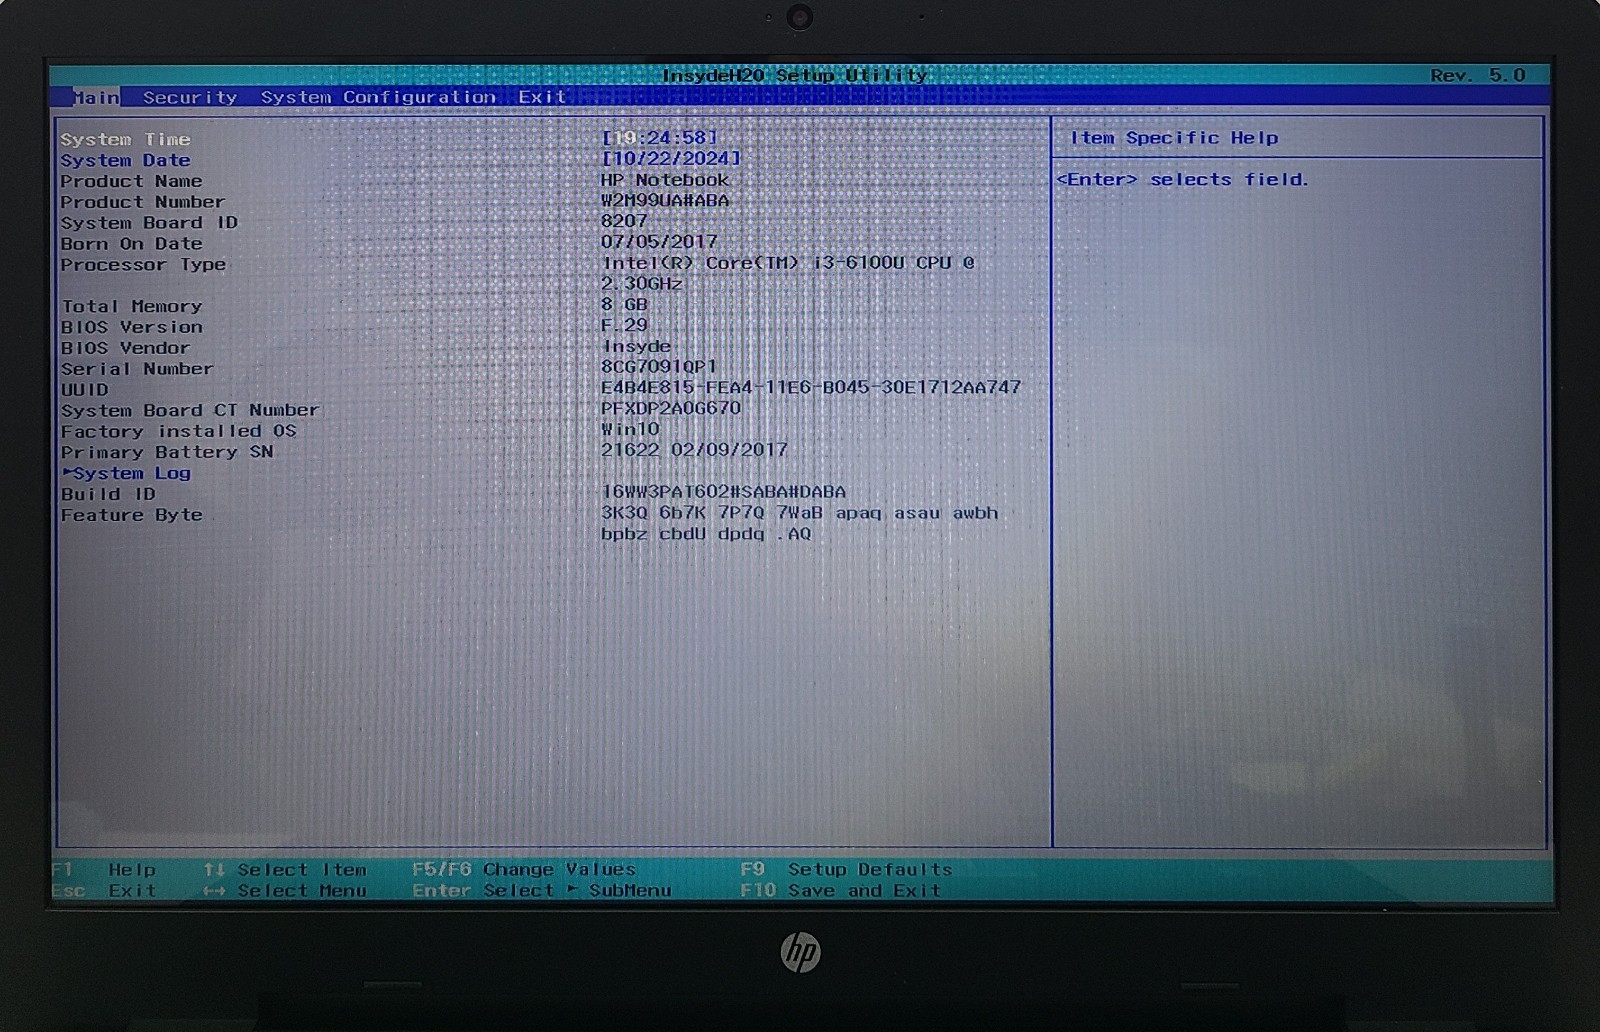
Task: Click the Item Specific Help heading
Action: coord(1174,138)
